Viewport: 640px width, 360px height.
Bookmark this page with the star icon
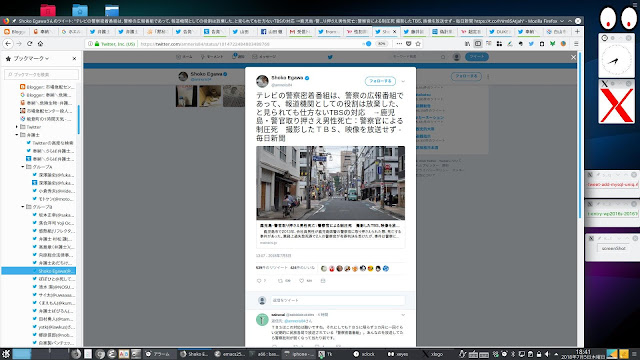pyautogui.click(x=418, y=44)
